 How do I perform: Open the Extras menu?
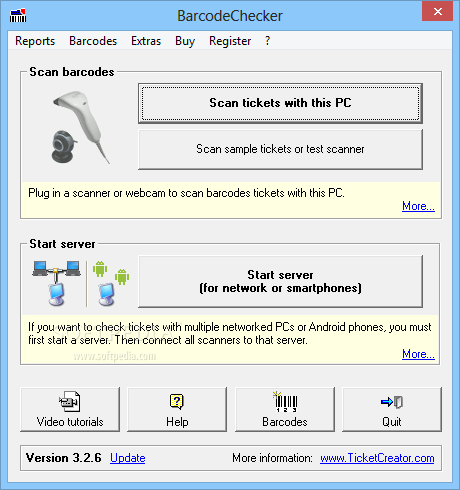click(146, 41)
